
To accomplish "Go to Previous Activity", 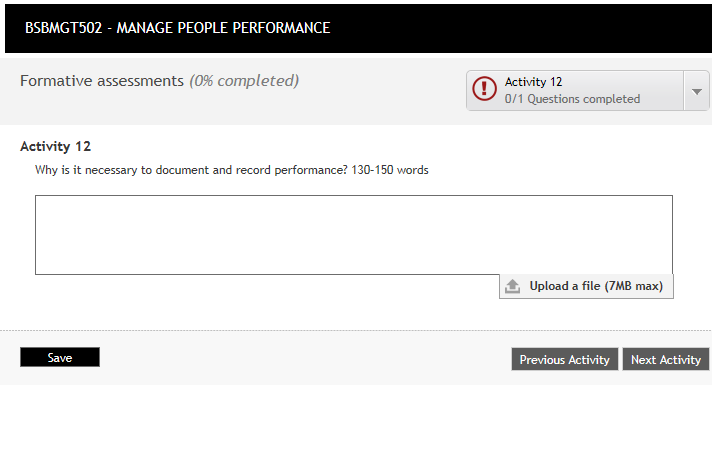I will (x=564, y=360).
